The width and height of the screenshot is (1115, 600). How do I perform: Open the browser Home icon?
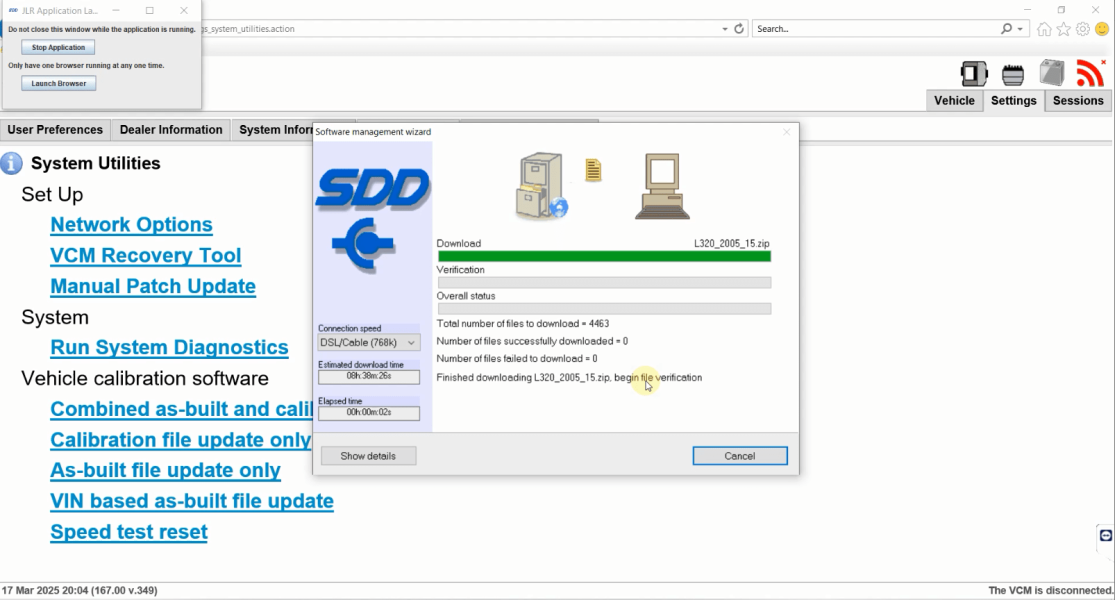tap(1044, 29)
